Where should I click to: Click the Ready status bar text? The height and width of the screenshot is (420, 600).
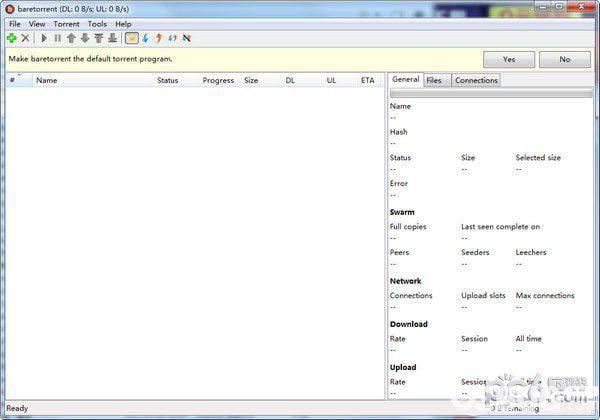click(17, 409)
